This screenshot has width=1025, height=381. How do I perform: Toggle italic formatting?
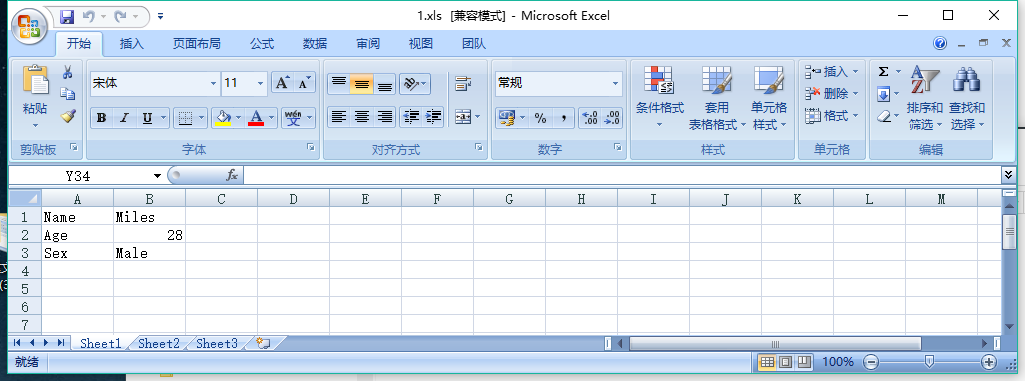124,118
